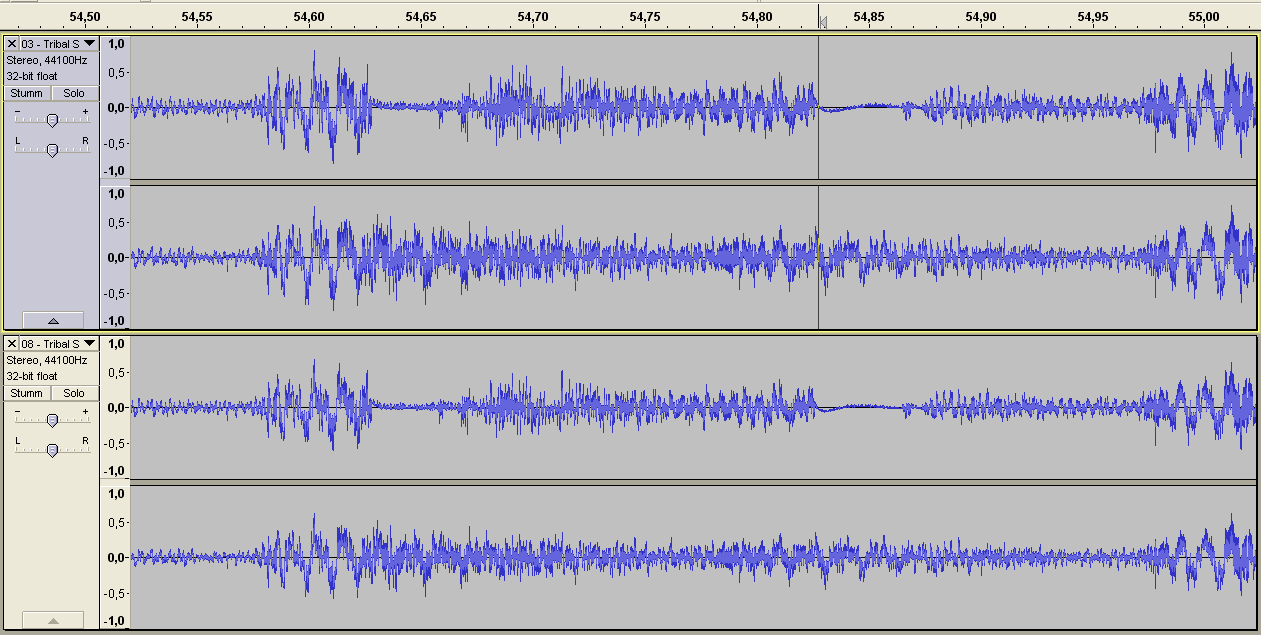Click the 'Stereo, 44100Hz' text of track 03
This screenshot has height=635, width=1261.
[46, 60]
